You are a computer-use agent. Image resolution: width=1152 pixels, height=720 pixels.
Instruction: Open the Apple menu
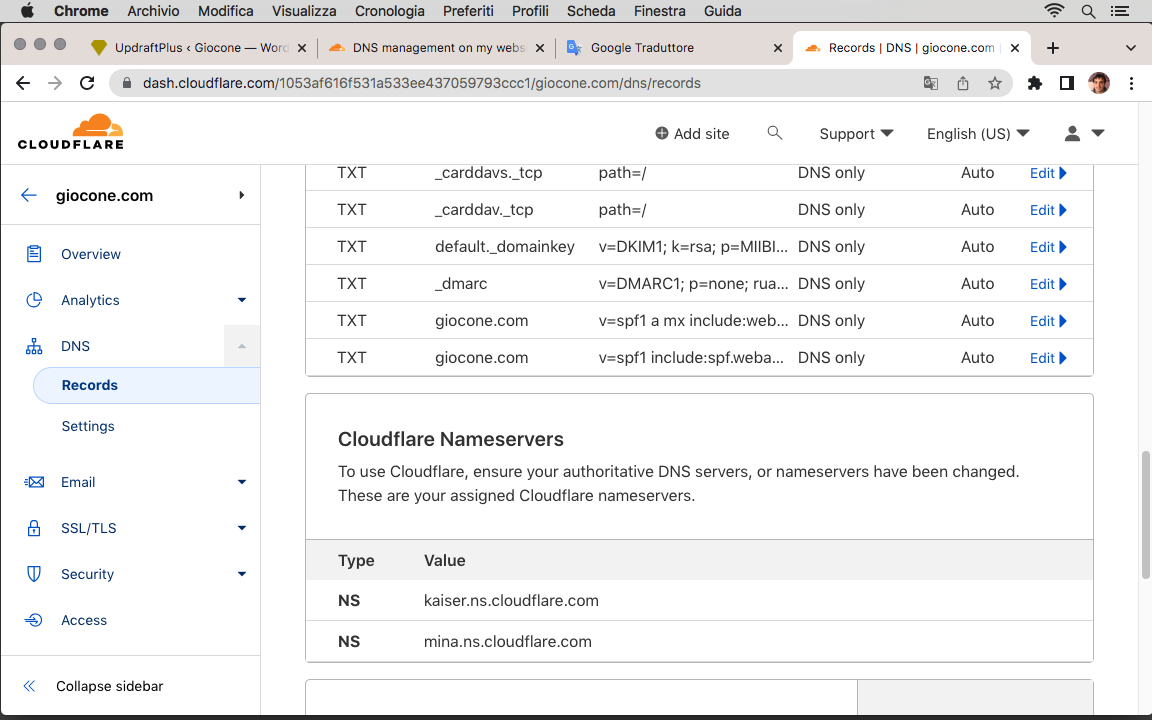[27, 10]
